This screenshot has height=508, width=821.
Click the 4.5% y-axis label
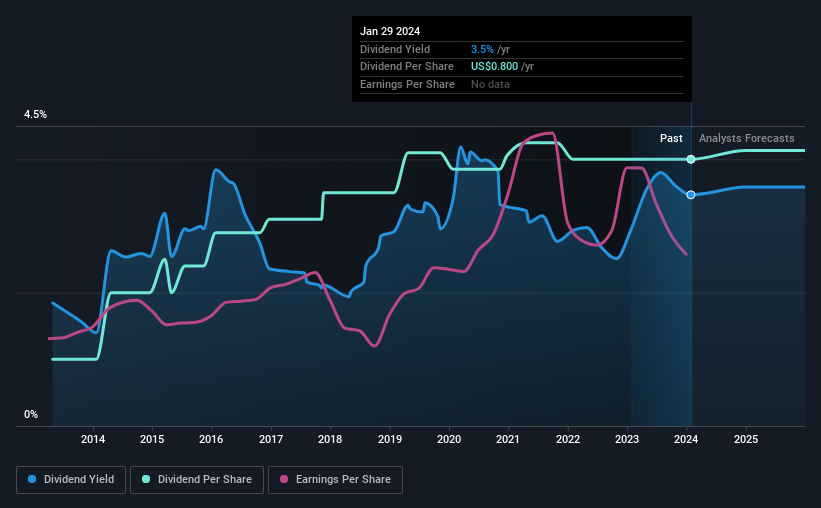[x=35, y=115]
